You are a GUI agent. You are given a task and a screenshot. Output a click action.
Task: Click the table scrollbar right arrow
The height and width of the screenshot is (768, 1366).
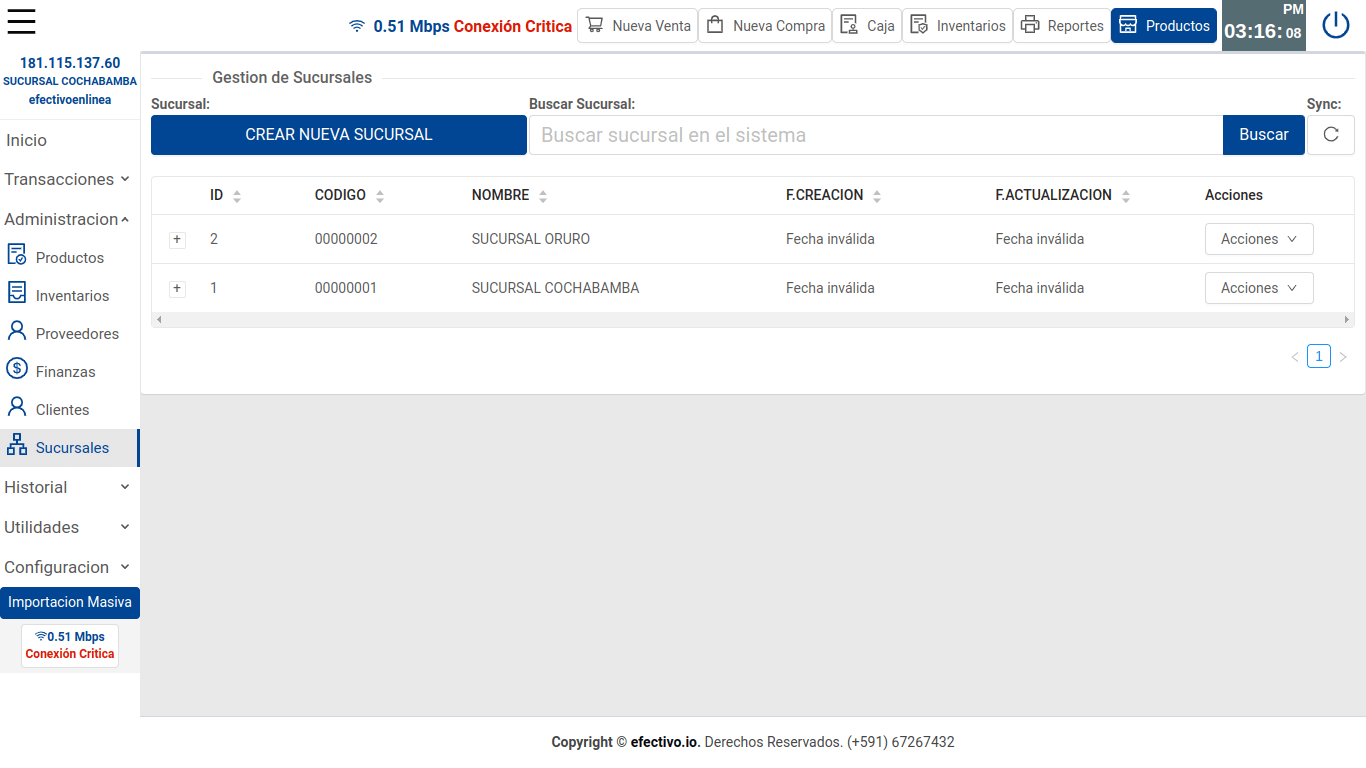click(1347, 320)
